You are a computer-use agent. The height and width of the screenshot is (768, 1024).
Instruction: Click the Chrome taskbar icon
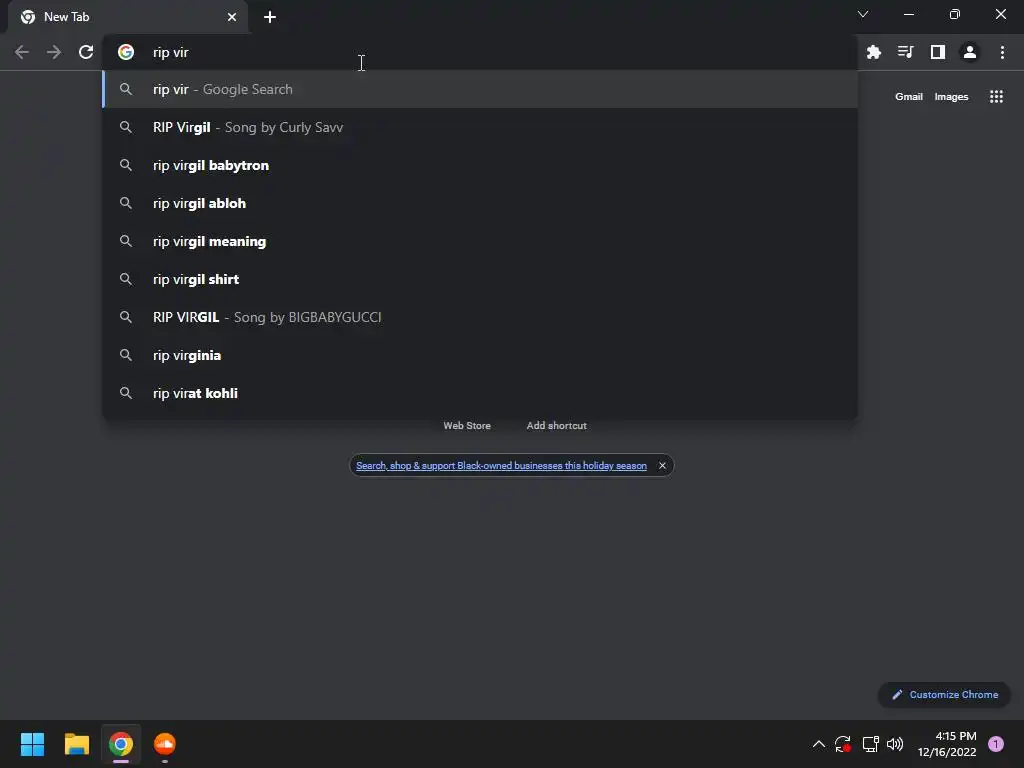(121, 744)
